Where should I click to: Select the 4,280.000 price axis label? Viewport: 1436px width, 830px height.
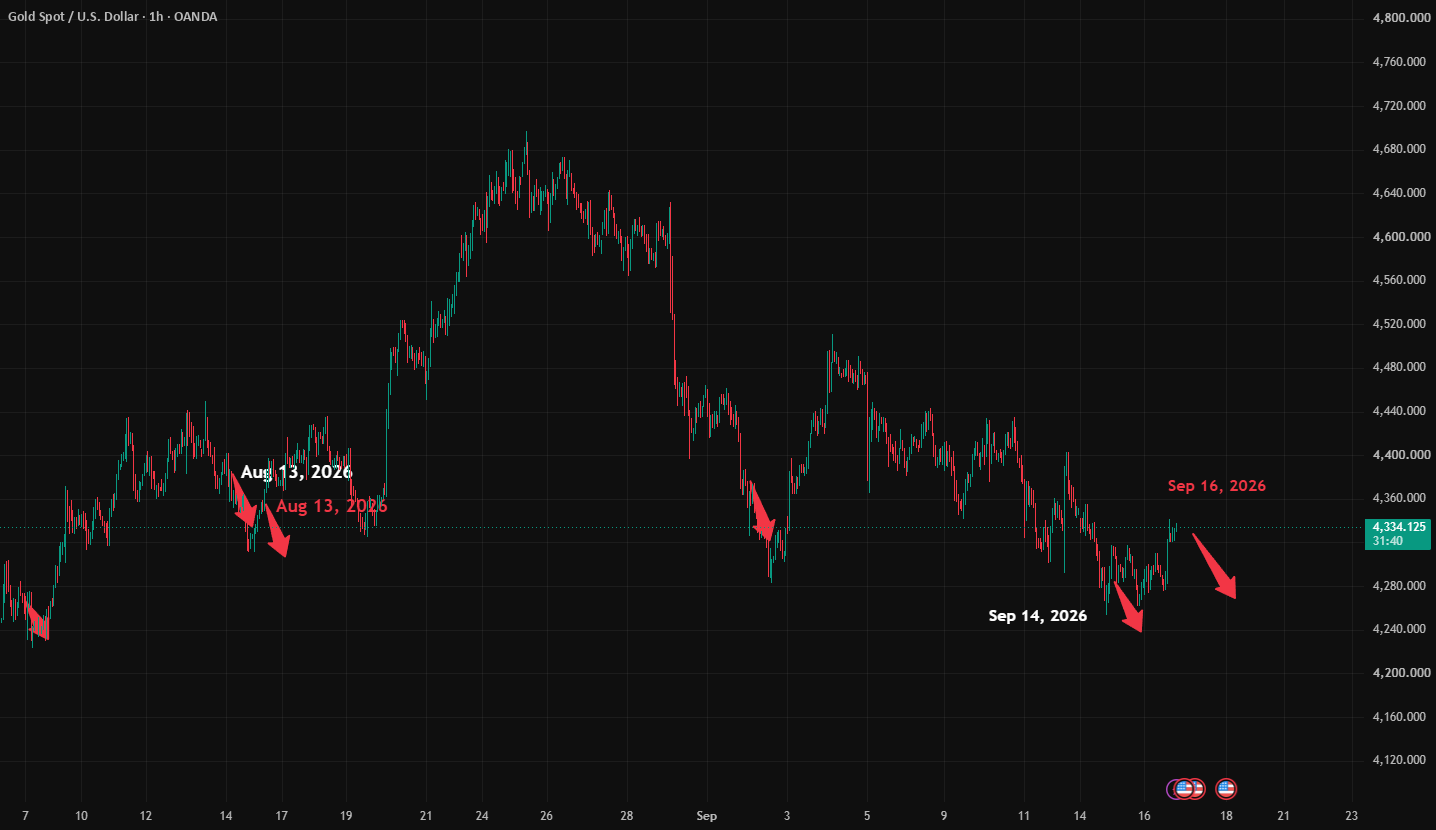1398,586
